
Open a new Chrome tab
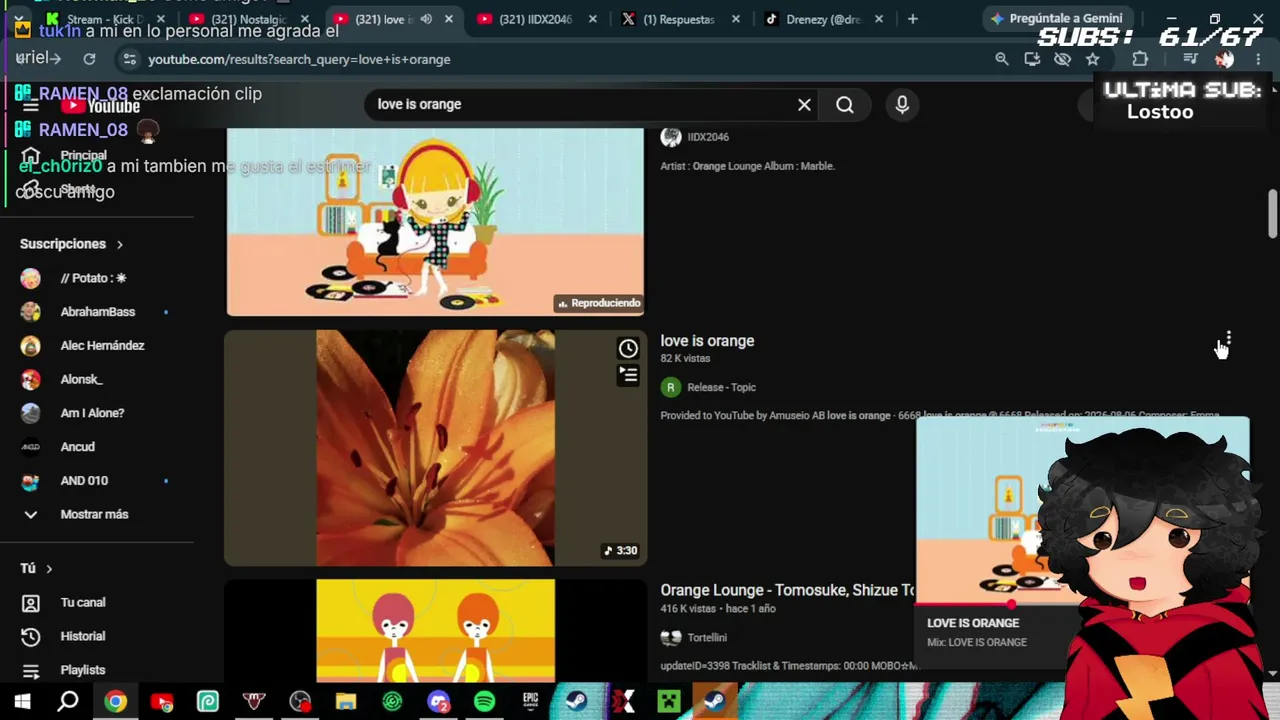pos(912,19)
